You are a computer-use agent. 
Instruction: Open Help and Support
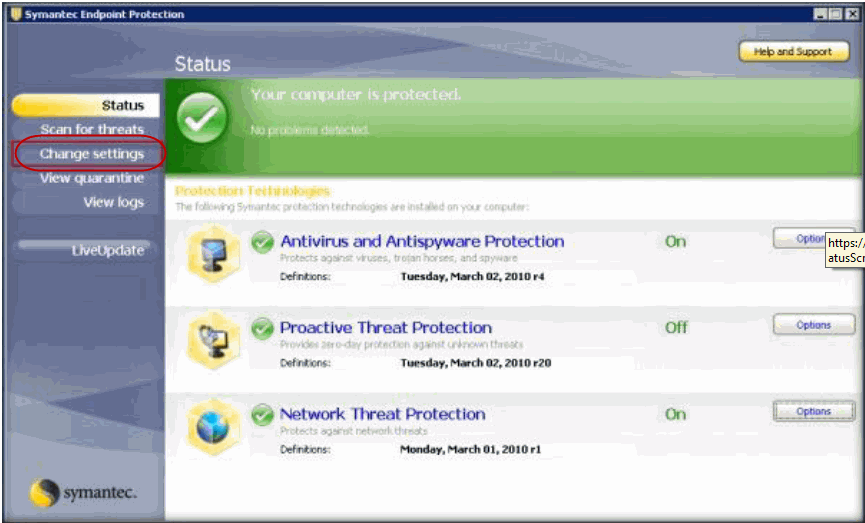click(793, 52)
